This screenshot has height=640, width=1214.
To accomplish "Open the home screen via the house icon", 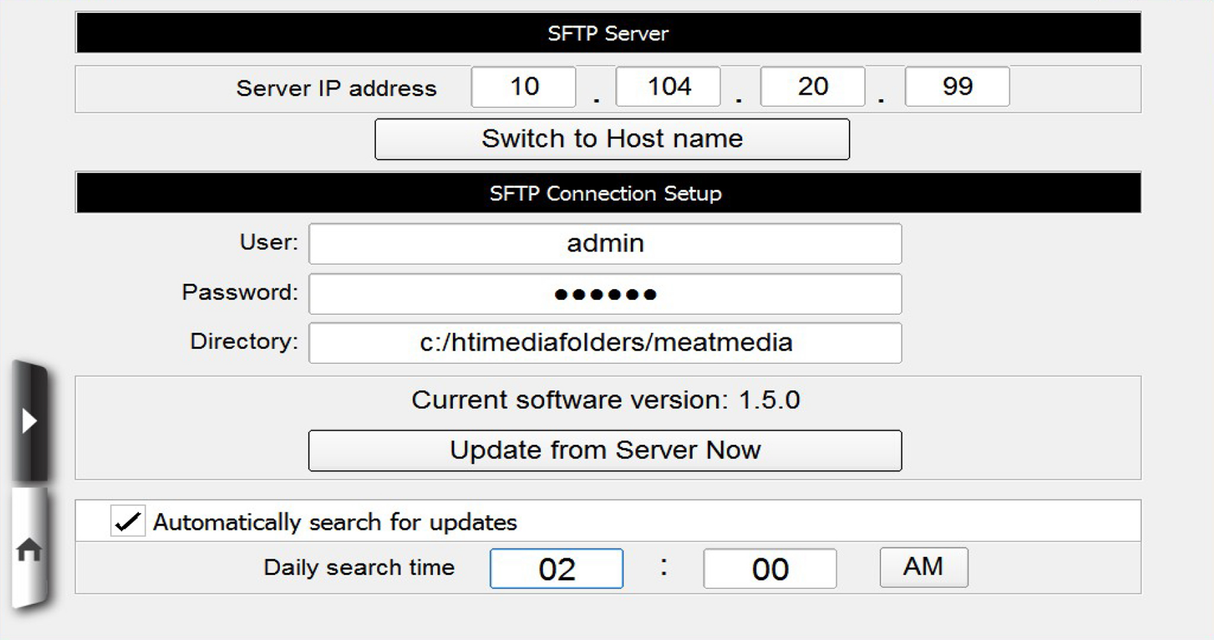I will pyautogui.click(x=30, y=548).
